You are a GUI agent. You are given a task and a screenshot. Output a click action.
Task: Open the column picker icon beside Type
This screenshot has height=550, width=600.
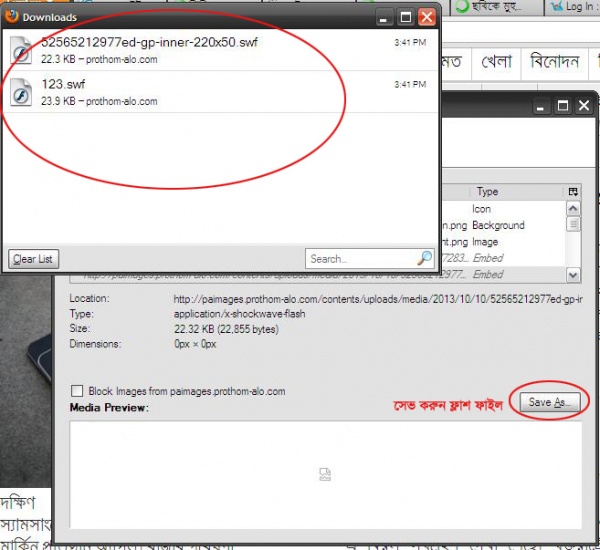[573, 192]
